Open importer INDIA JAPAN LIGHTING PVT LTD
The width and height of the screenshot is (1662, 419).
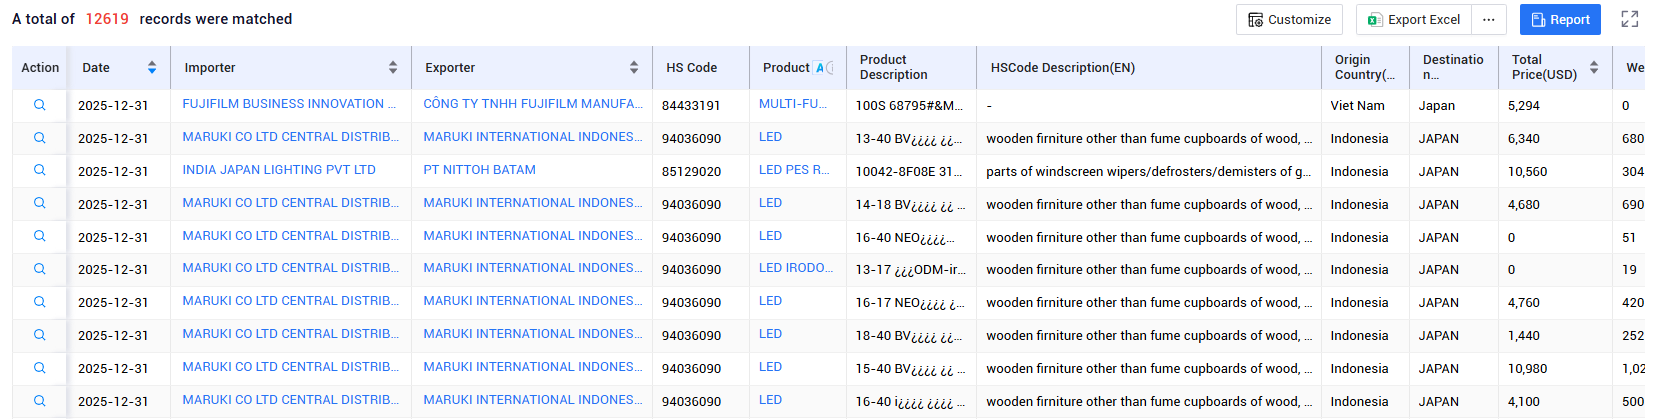click(279, 170)
